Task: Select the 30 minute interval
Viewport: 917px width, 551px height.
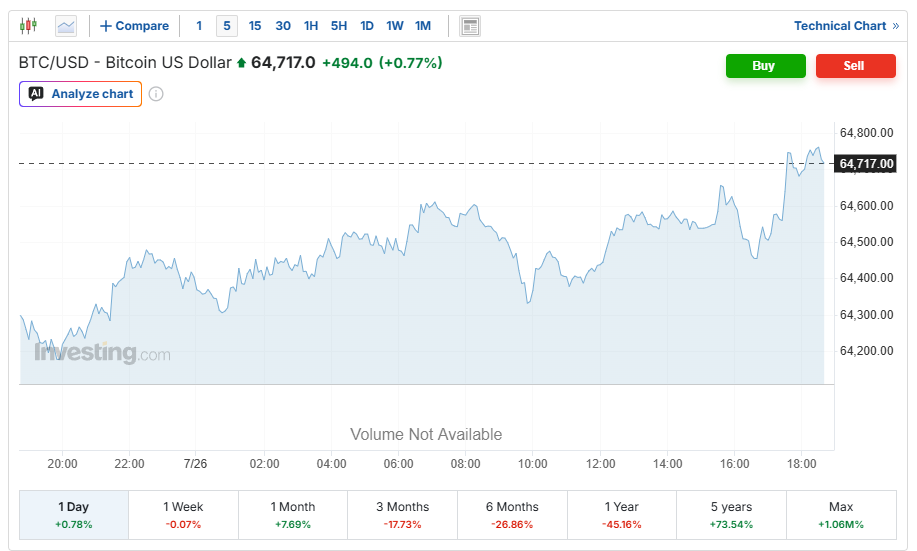Action: click(283, 26)
